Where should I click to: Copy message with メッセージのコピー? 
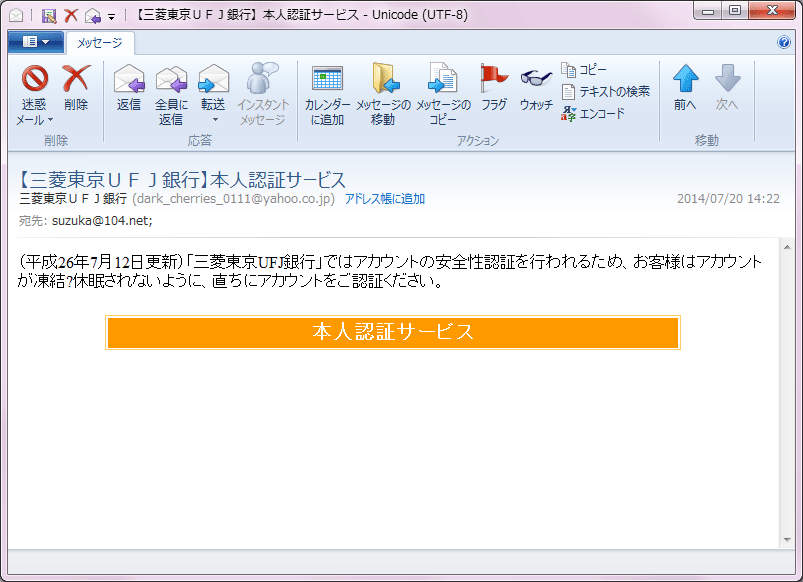pos(443,95)
